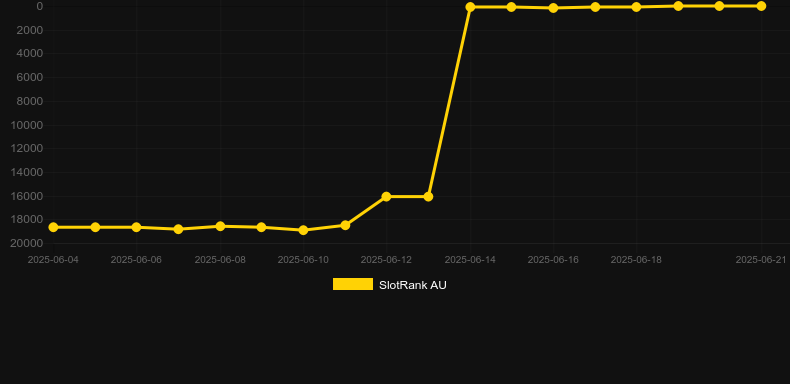Select the 2025-06-16 data point

point(553,8)
